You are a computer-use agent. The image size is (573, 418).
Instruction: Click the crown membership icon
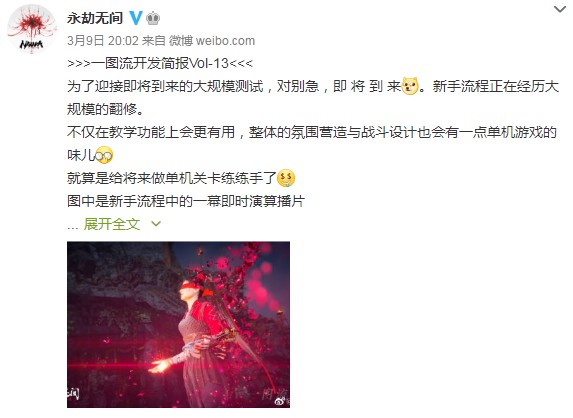[x=153, y=18]
